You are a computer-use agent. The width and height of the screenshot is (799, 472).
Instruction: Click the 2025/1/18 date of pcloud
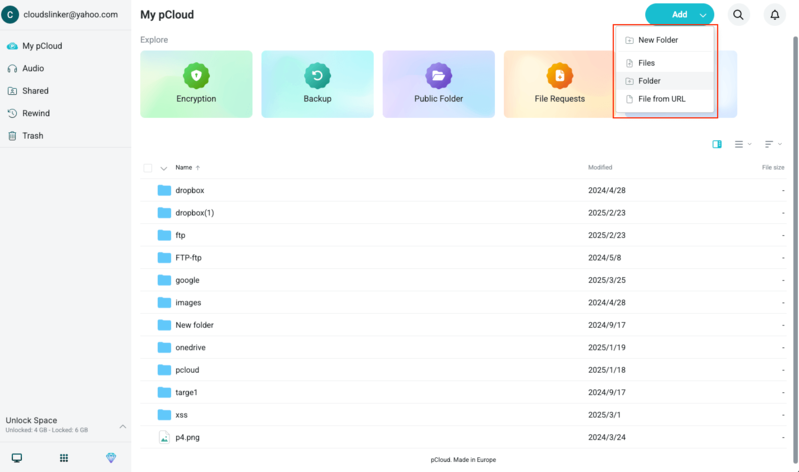pos(606,370)
